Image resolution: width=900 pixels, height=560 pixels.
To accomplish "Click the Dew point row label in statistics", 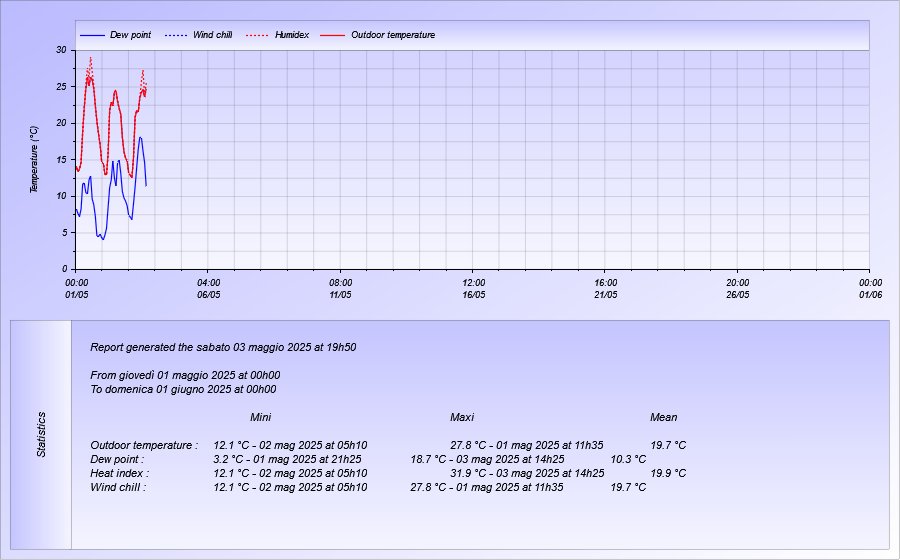I will coord(117,459).
